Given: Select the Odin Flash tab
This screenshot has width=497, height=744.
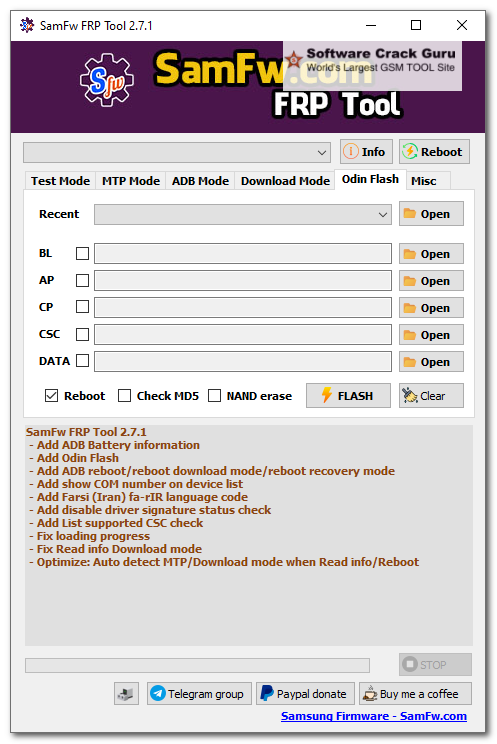Looking at the screenshot, I should click(x=370, y=179).
